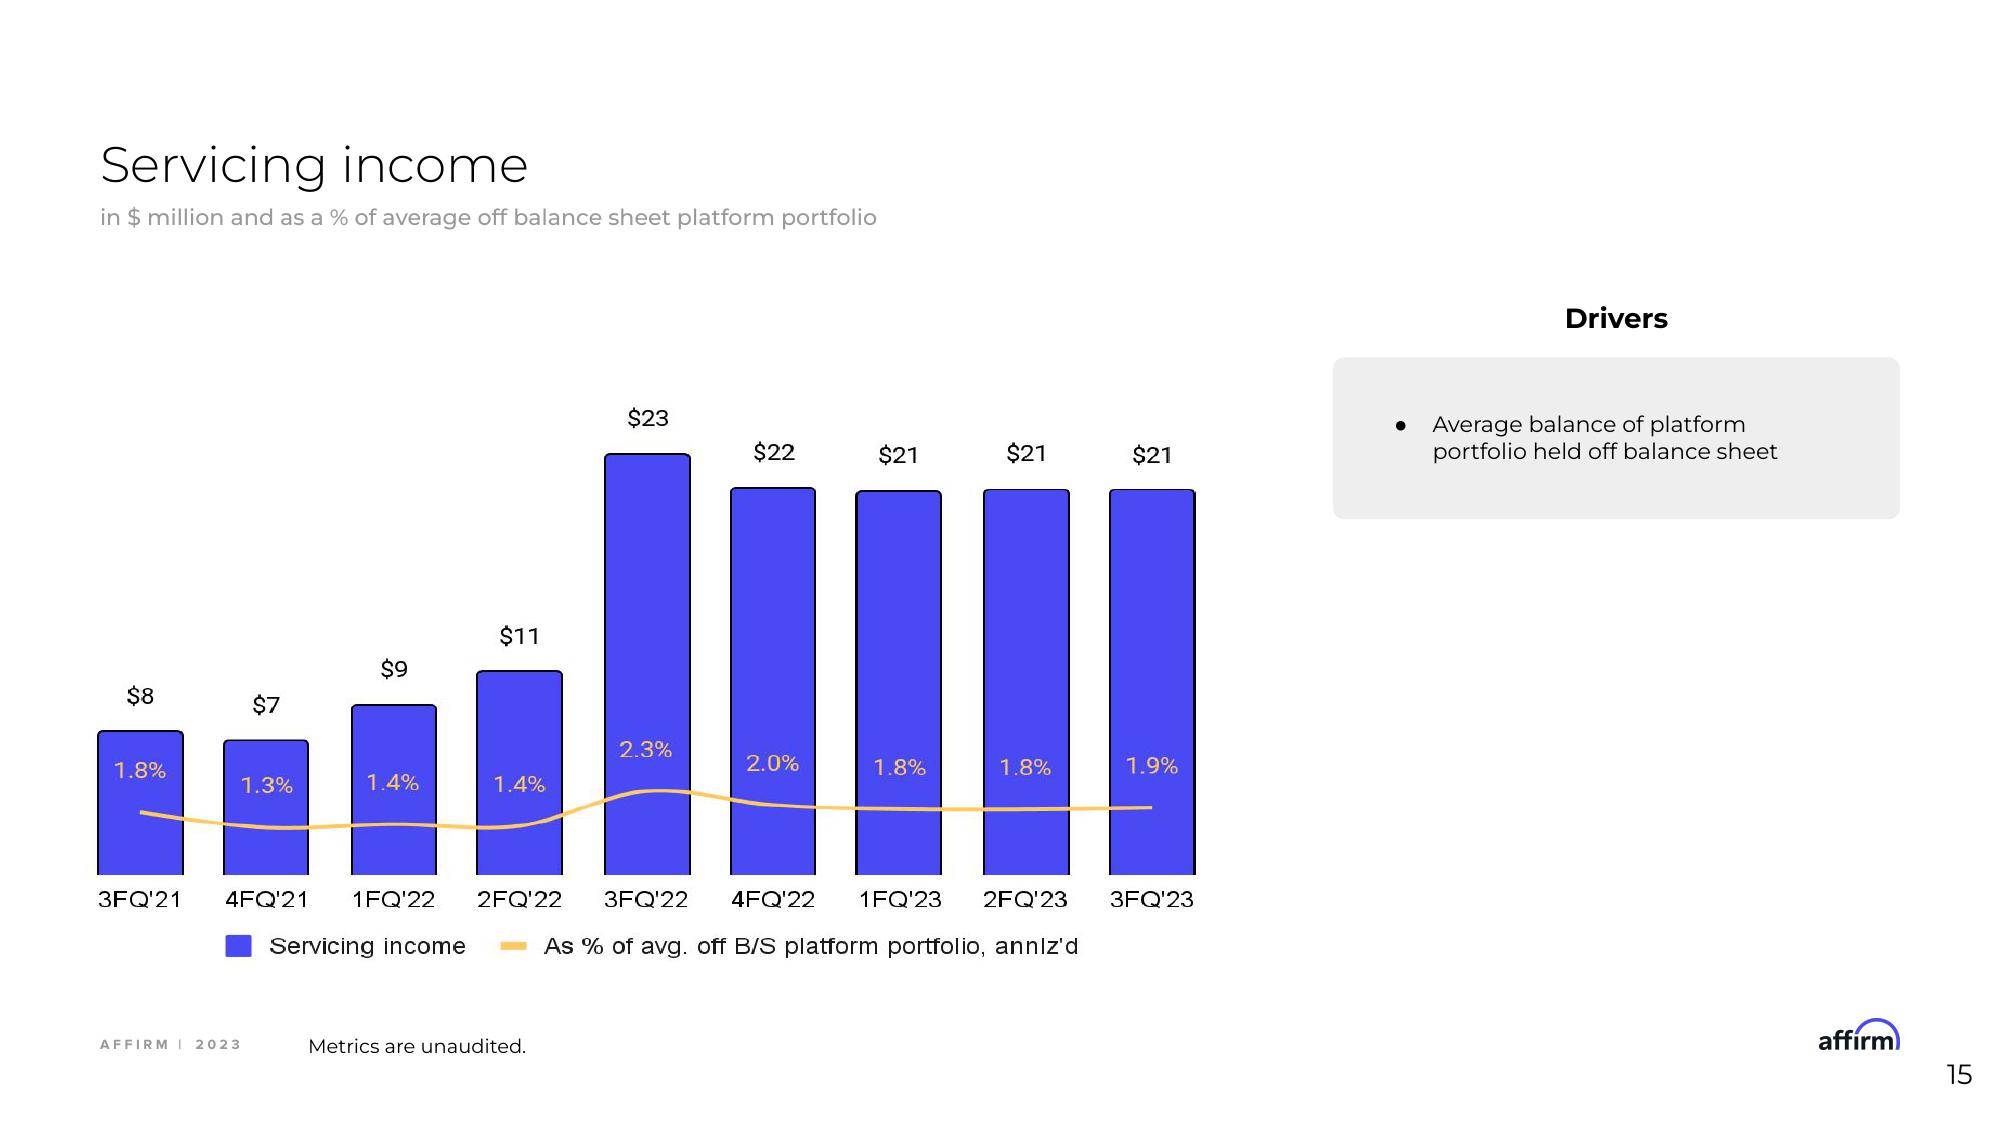Click the blue Servicing income legend swatch
Image resolution: width=2000 pixels, height=1125 pixels.
(238, 946)
